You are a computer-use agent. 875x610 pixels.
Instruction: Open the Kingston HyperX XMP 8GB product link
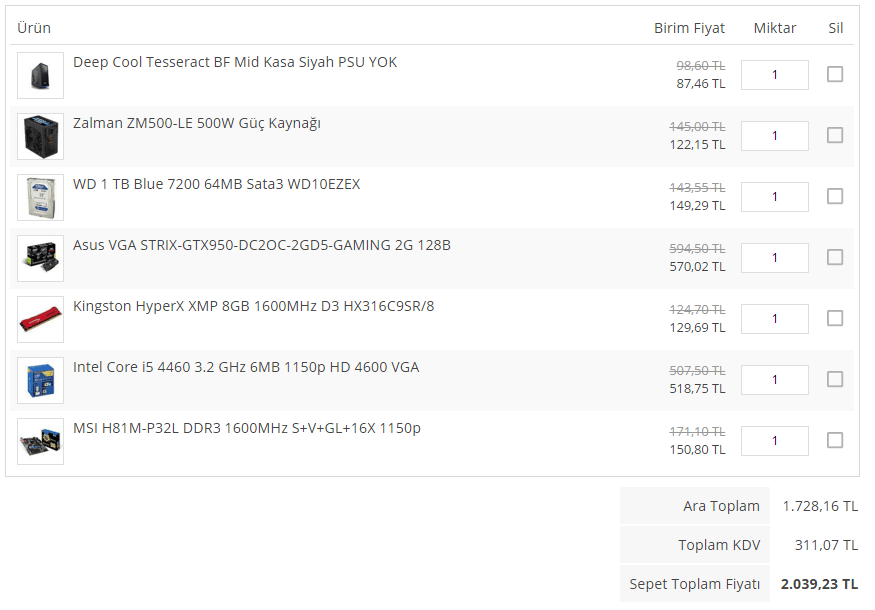253,306
